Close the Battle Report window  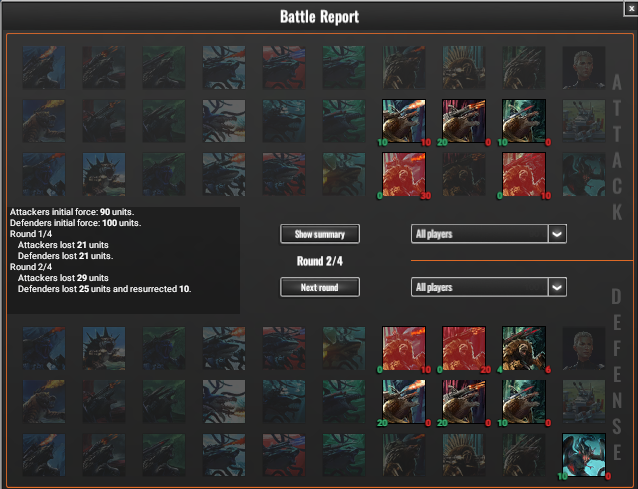point(631,9)
